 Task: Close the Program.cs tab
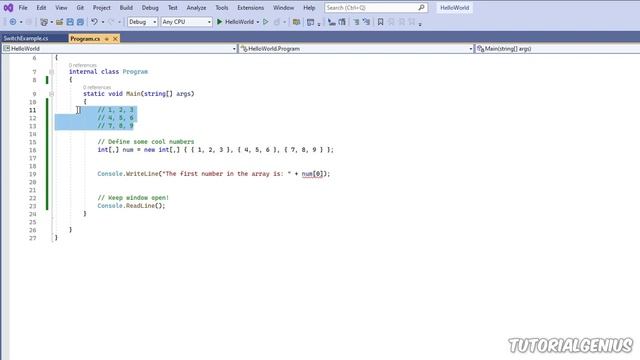click(x=116, y=39)
